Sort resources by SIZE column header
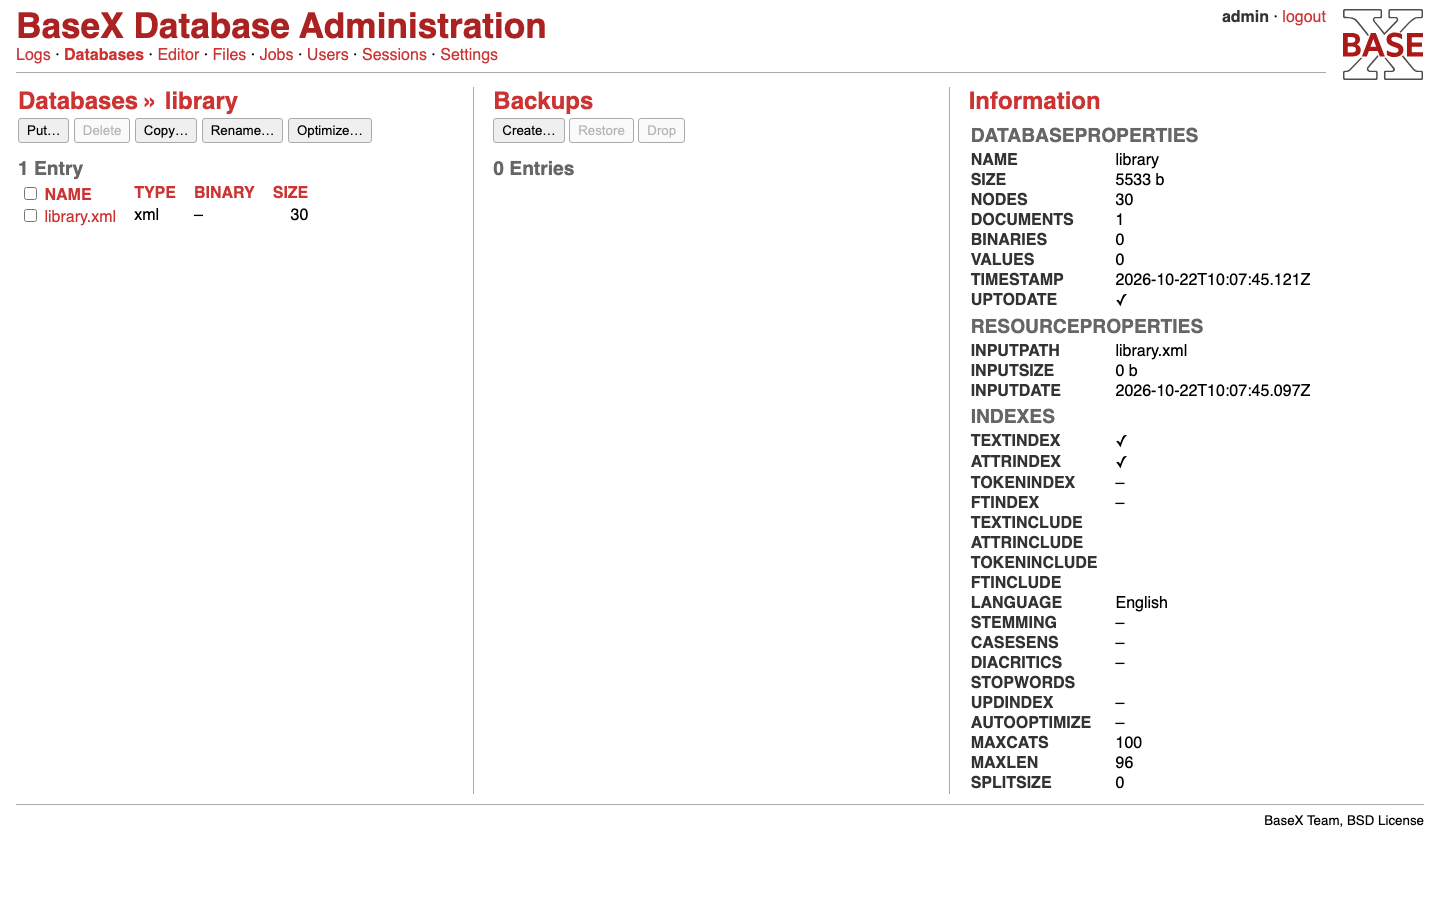Viewport: 1440px width, 900px height. click(x=290, y=192)
